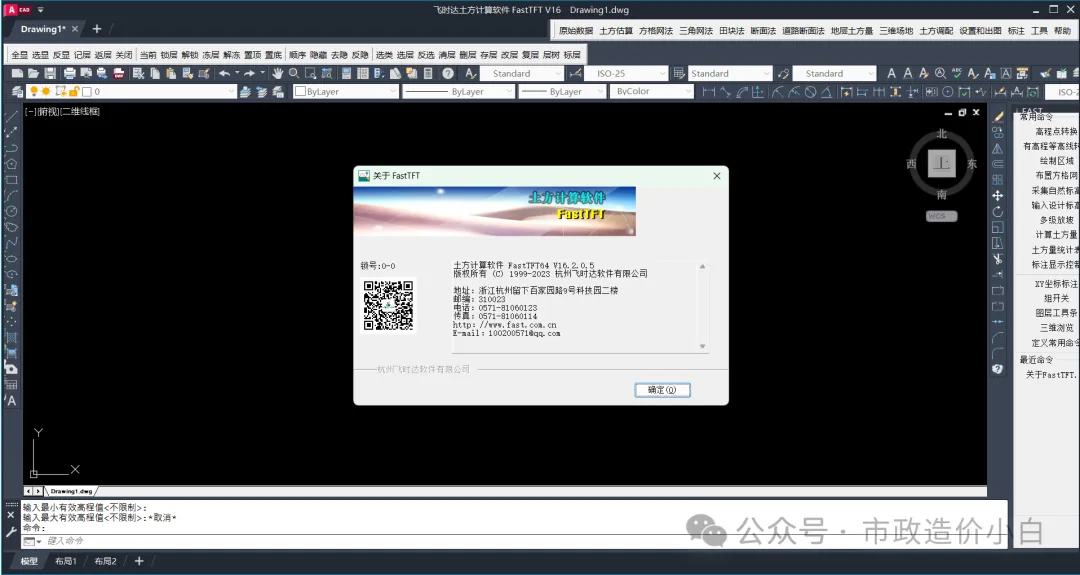The height and width of the screenshot is (575, 1080).
Task: Select the Erase tool atop right toolbar
Action: coord(997,116)
